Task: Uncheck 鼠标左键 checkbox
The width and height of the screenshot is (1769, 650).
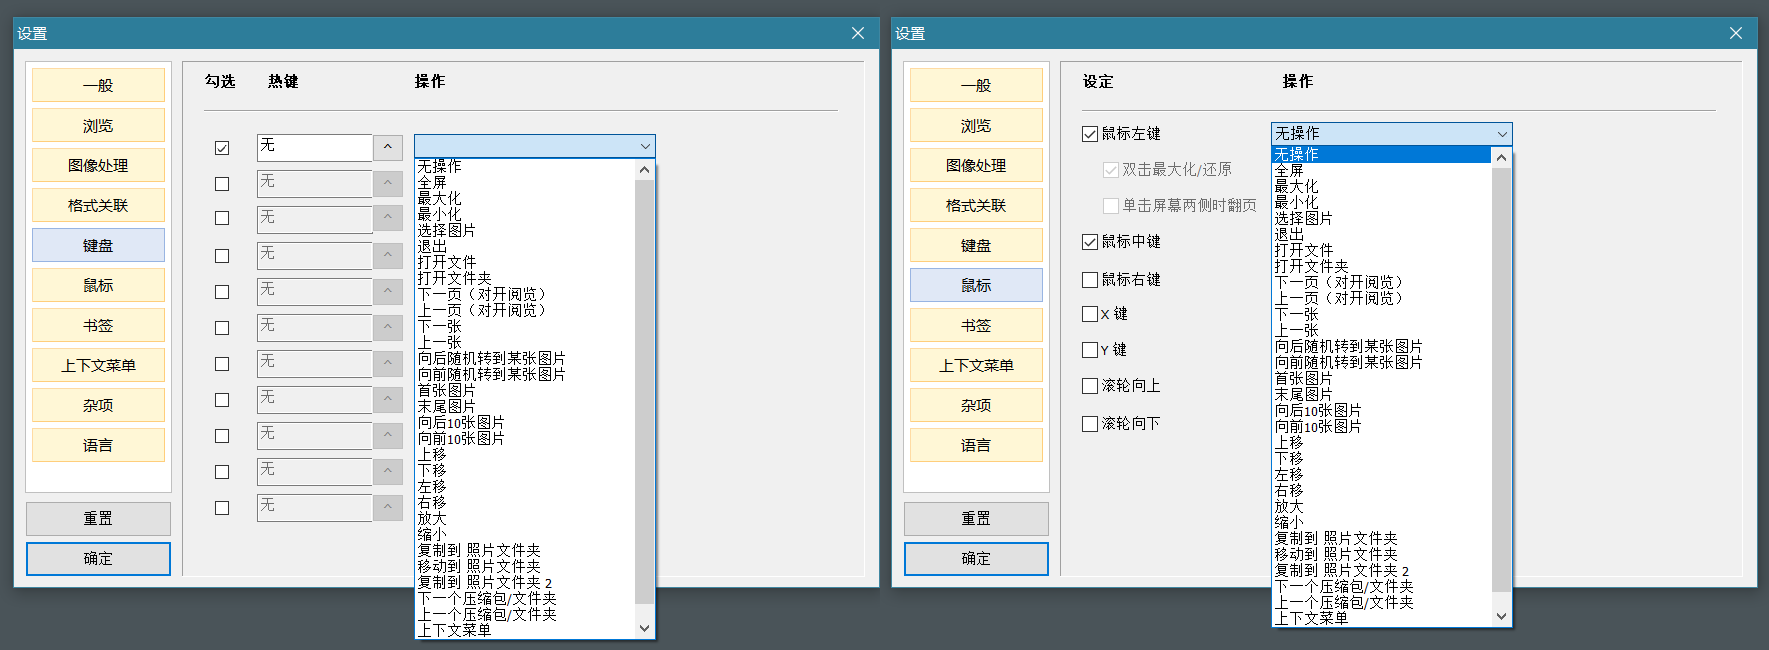Action: pyautogui.click(x=1090, y=133)
